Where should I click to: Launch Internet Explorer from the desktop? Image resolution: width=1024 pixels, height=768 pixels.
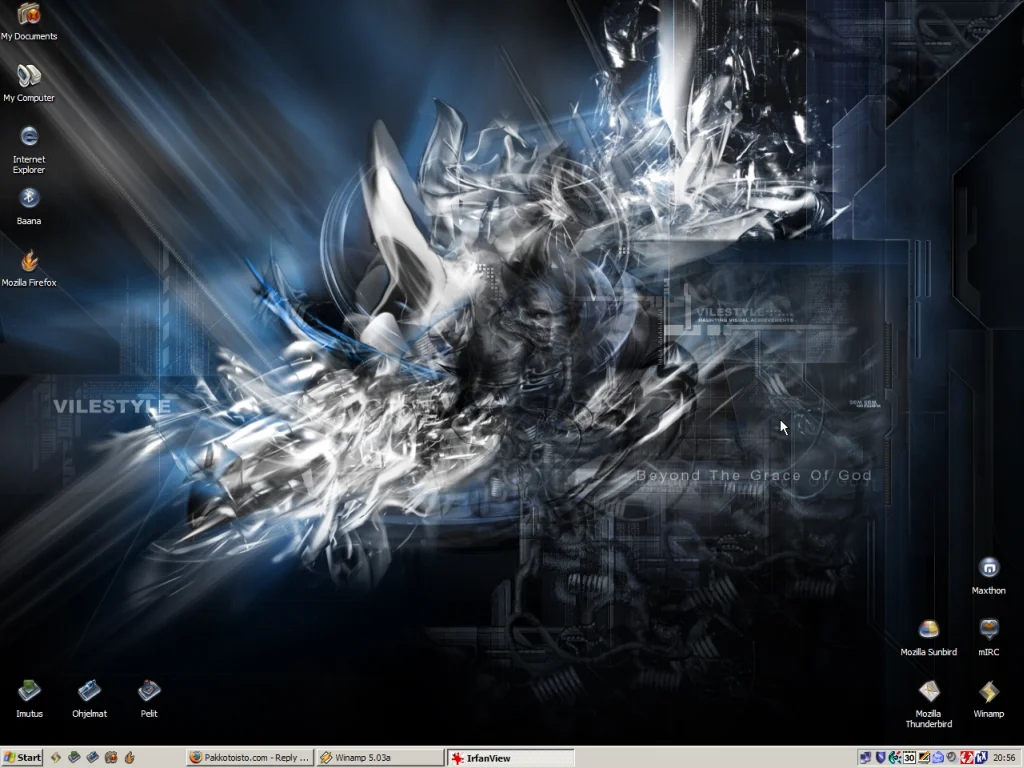coord(29,137)
